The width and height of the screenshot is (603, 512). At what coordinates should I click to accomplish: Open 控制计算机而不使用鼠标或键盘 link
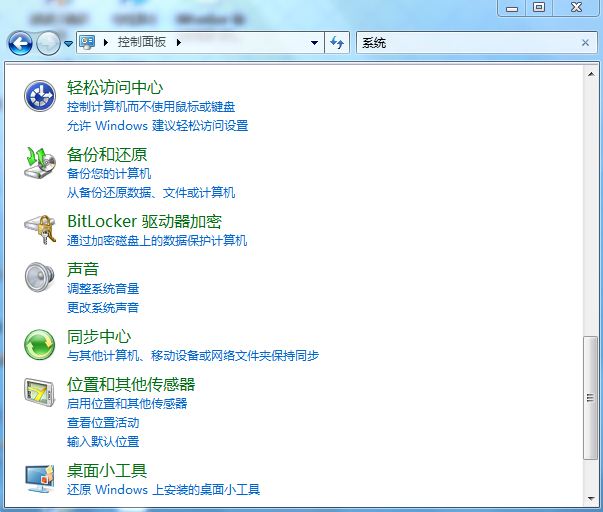pos(151,107)
